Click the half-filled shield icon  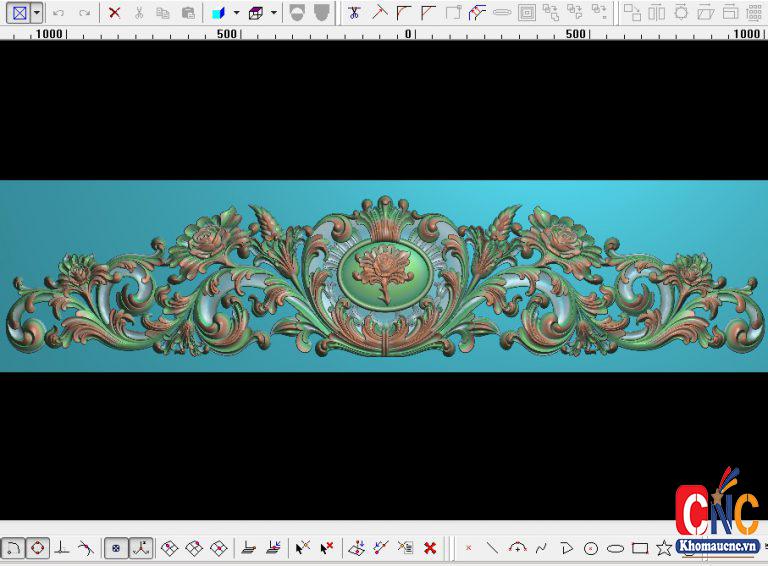click(x=297, y=13)
